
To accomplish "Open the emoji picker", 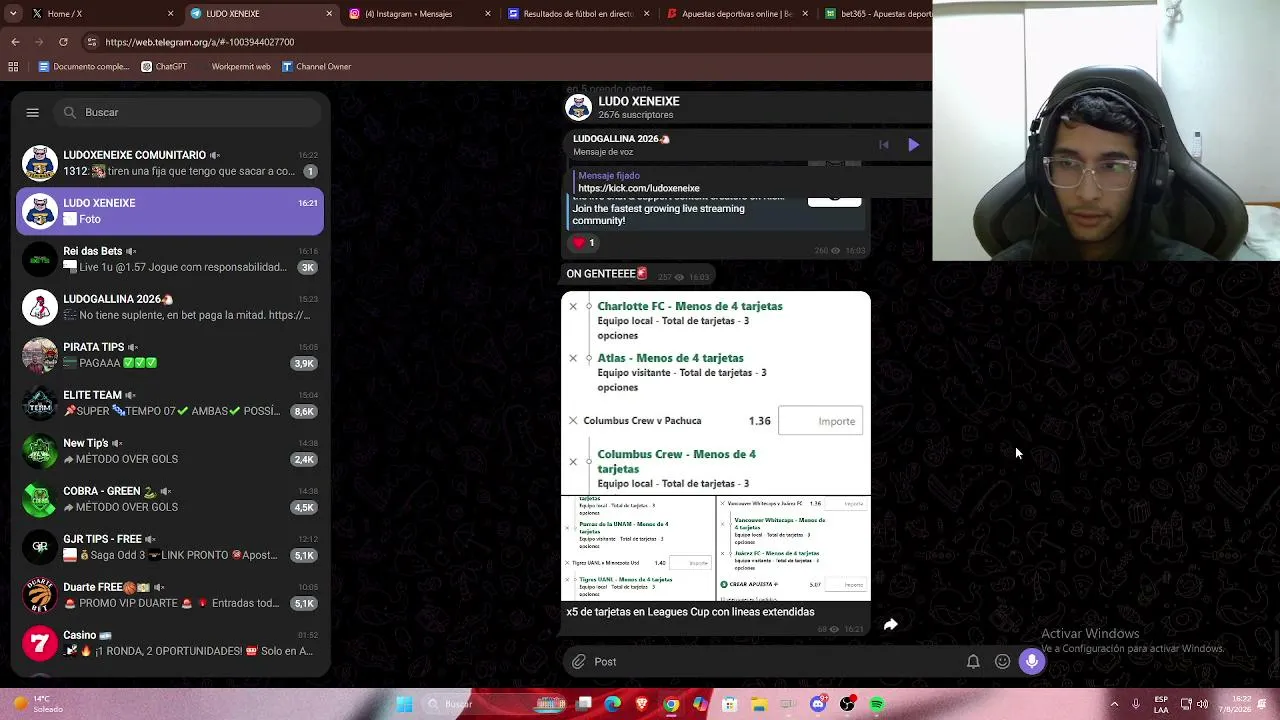I will 1002,662.
